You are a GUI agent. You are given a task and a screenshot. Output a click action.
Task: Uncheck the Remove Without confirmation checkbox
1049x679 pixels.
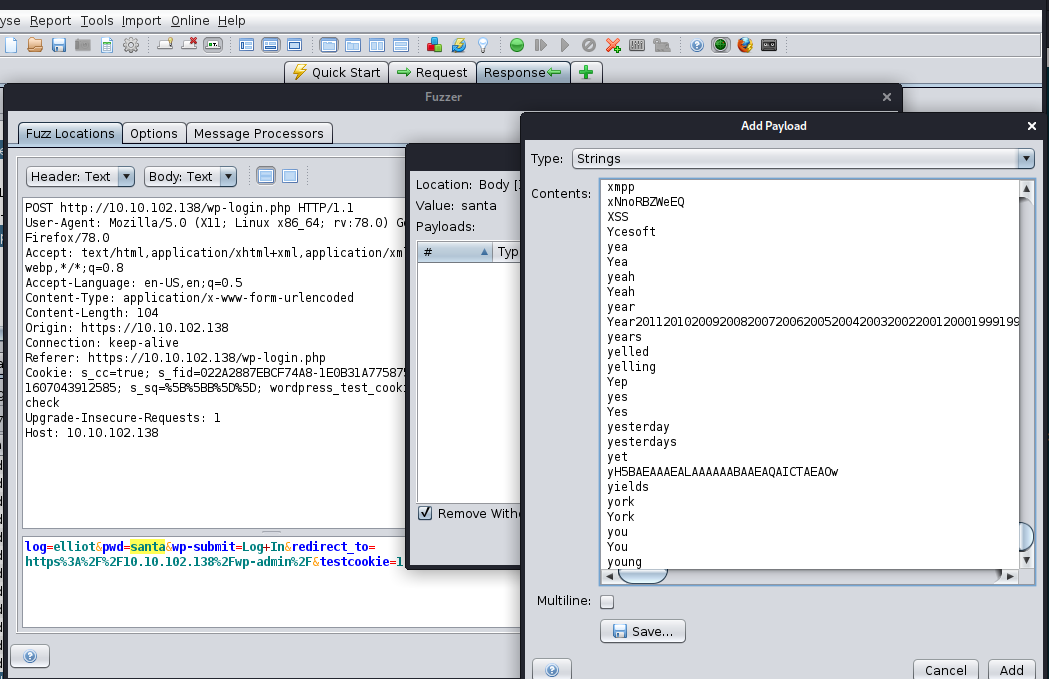[426, 513]
